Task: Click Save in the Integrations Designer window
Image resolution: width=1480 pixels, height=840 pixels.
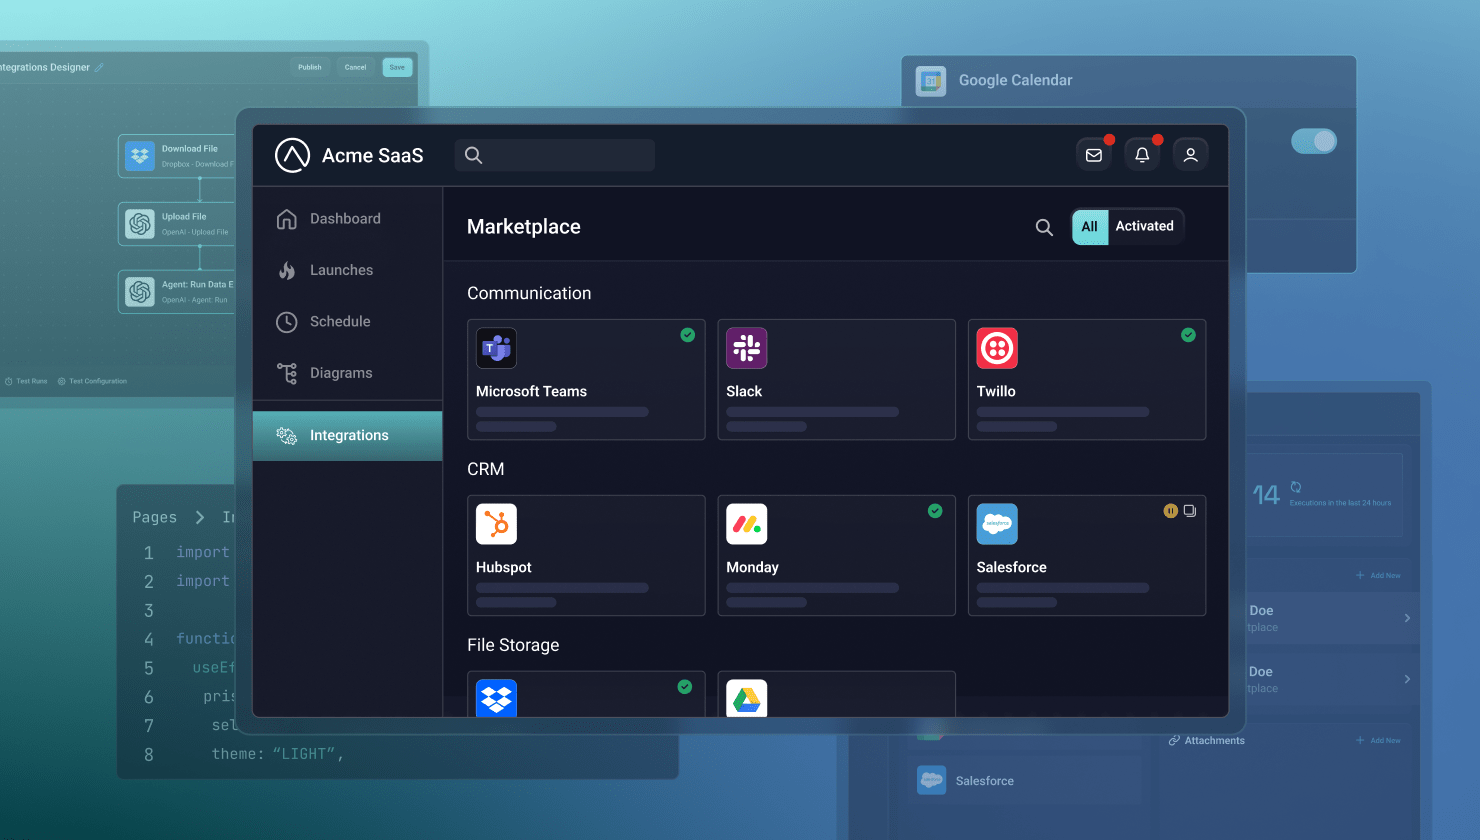Action: (x=397, y=68)
